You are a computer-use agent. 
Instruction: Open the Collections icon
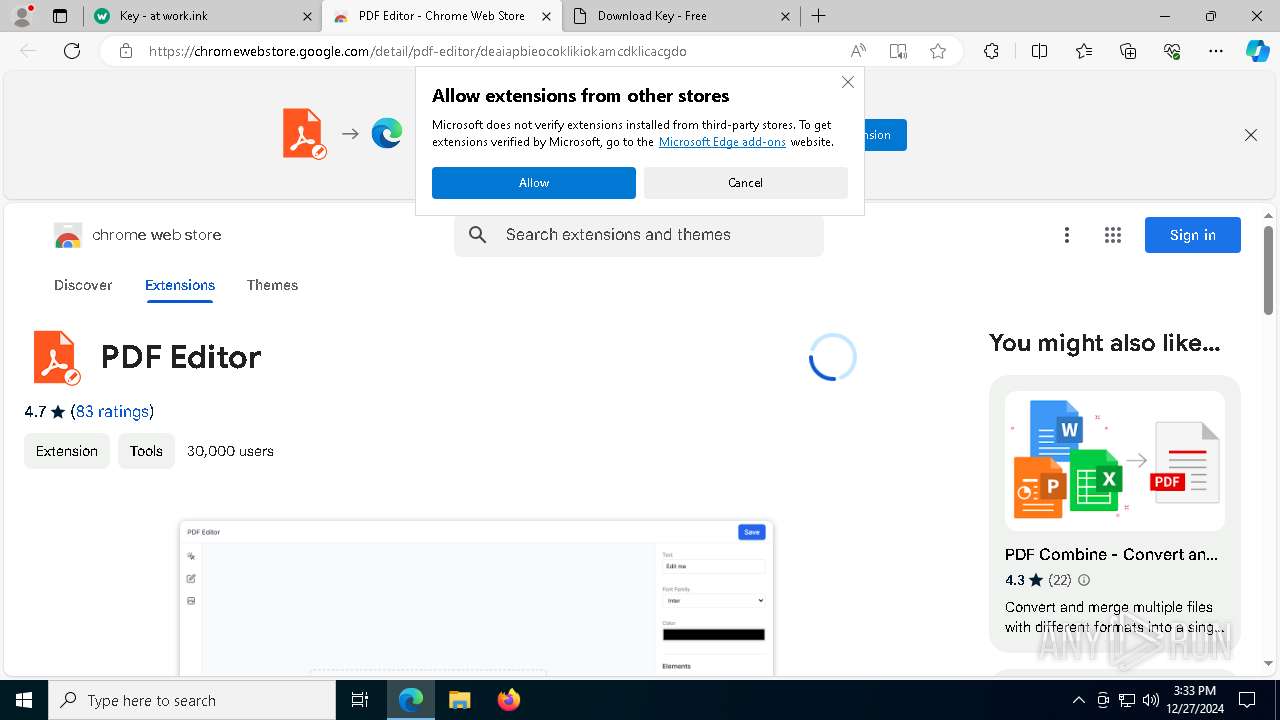(x=1128, y=51)
